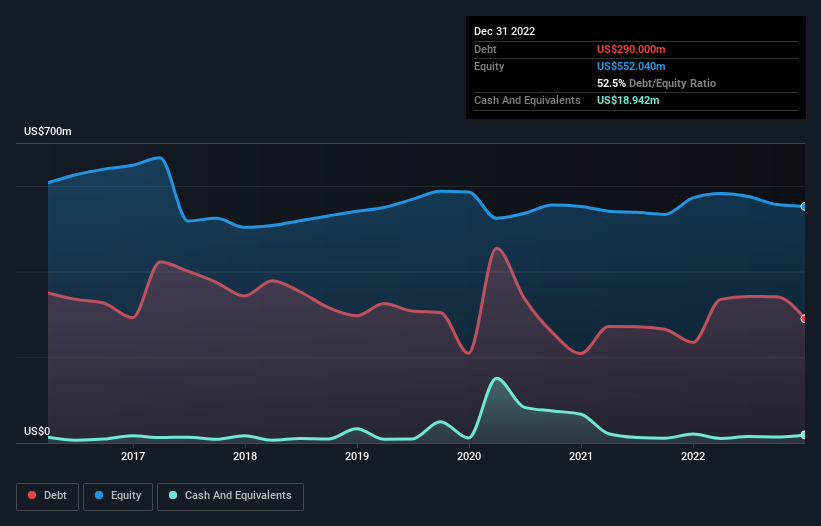
Task: Click Cash And Equivalents label in tooltip
Action: coord(527,100)
